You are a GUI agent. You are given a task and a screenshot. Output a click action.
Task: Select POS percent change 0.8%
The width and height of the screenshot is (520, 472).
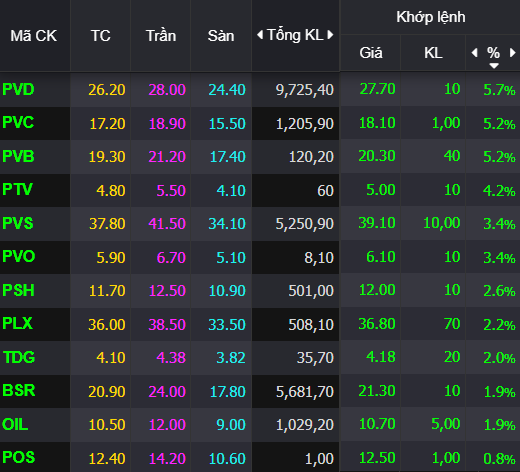(499, 459)
